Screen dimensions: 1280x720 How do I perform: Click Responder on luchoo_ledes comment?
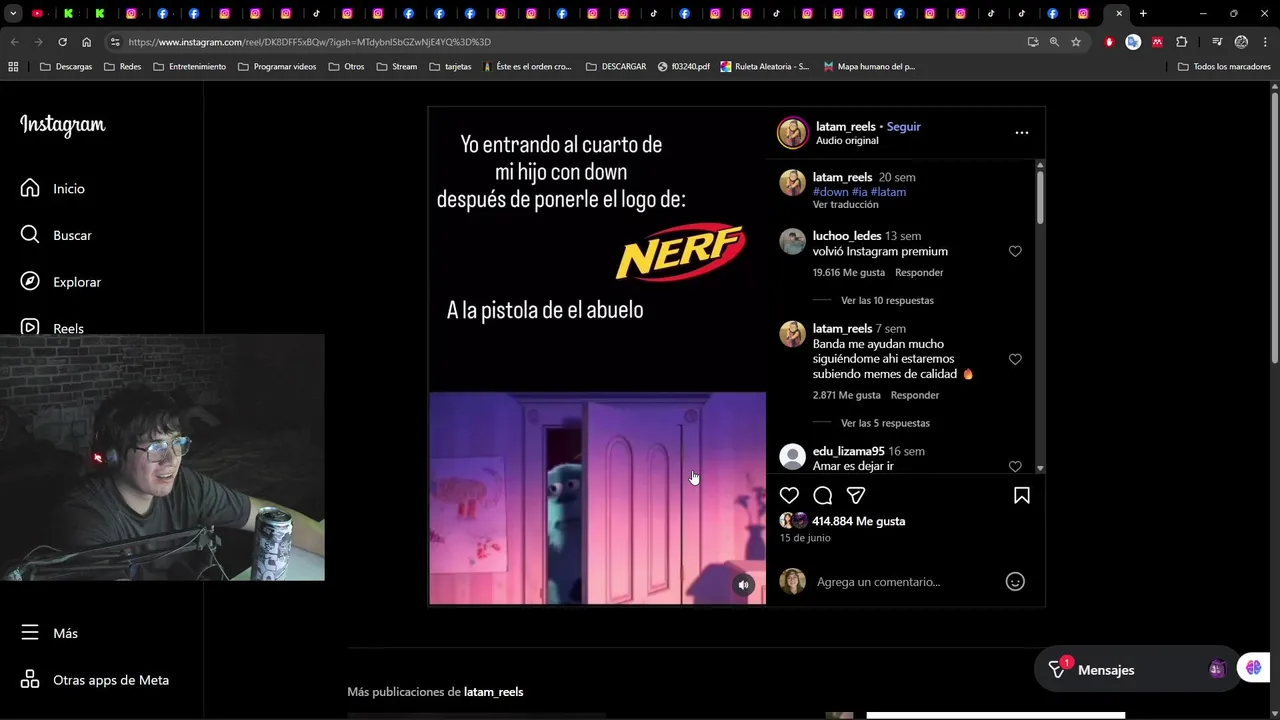click(x=919, y=272)
